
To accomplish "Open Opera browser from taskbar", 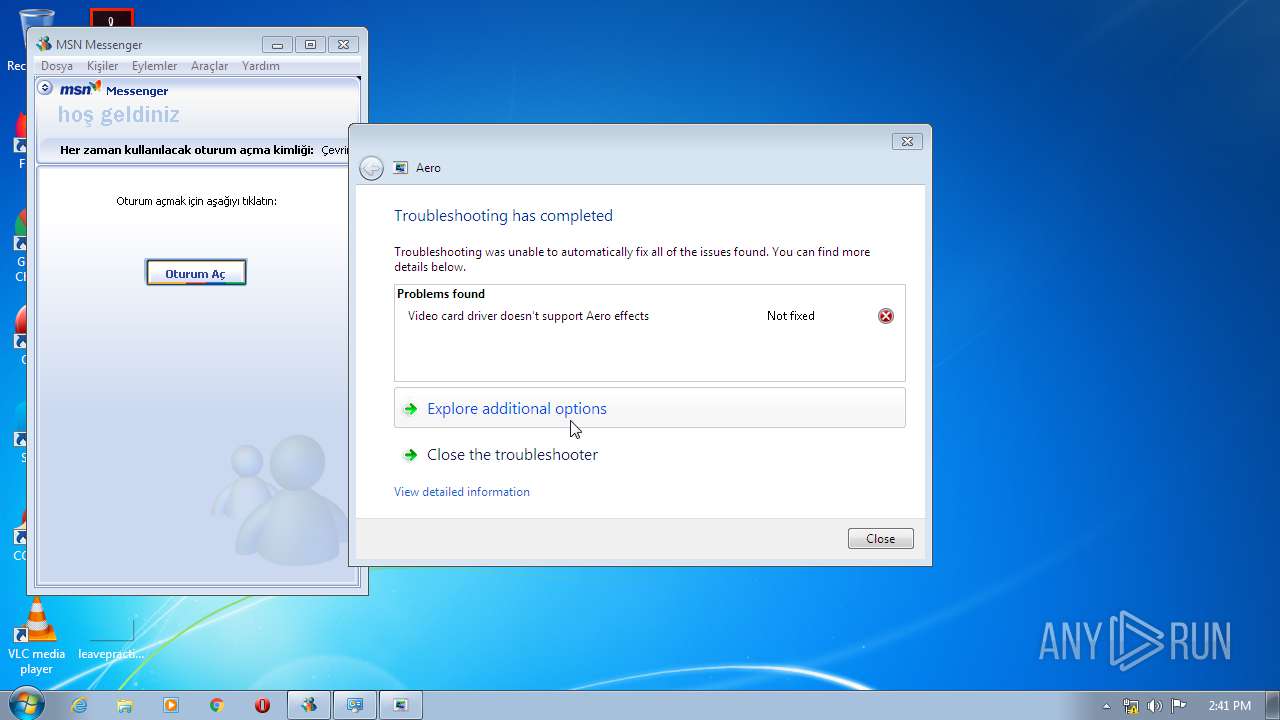I will point(263,705).
